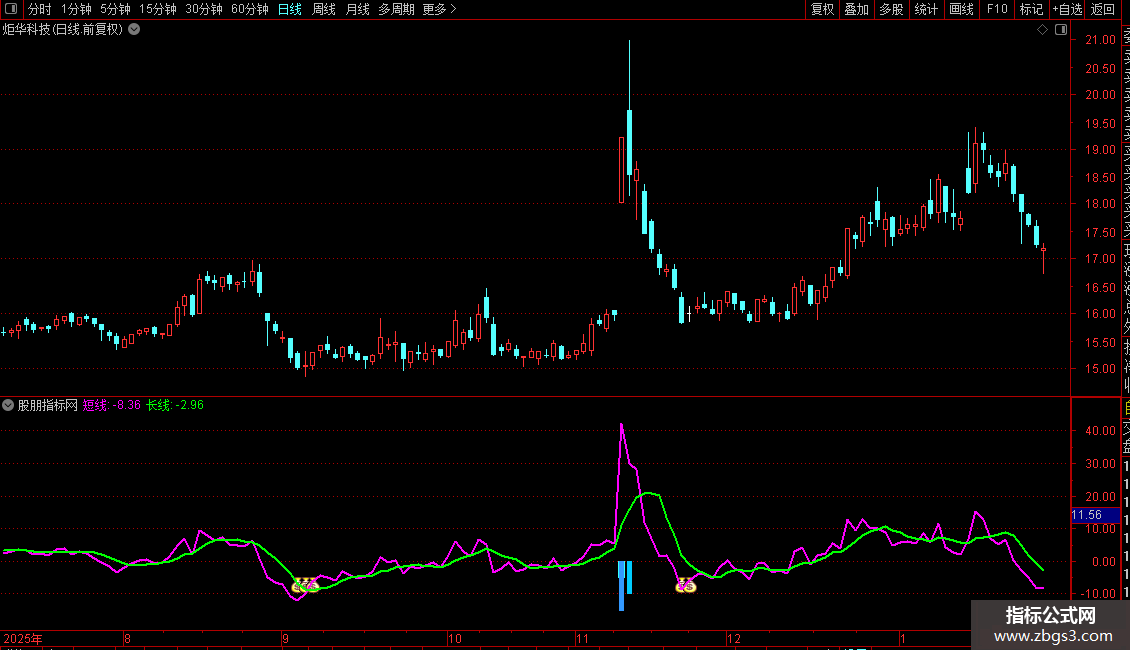Open F10 company info
The width and height of the screenshot is (1130, 650).
997,9
